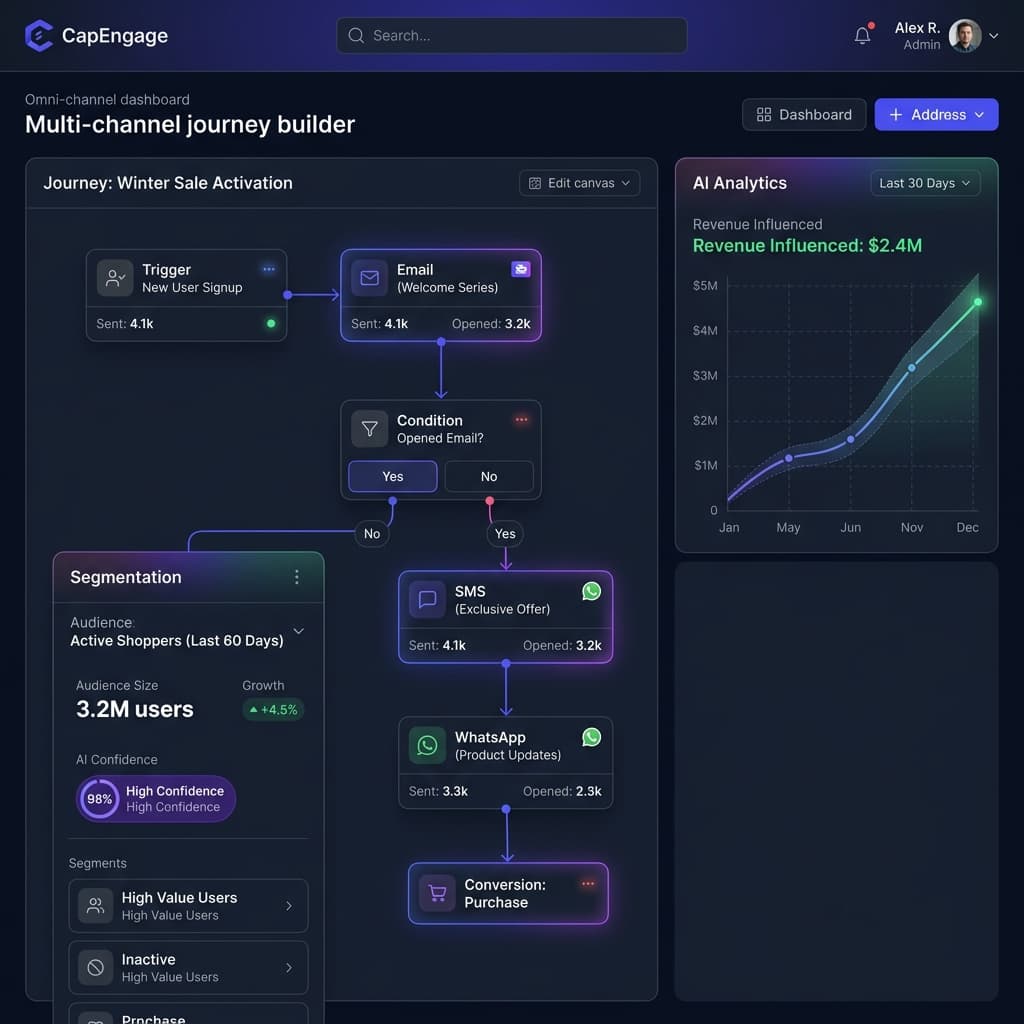
Task: Click the Dec data point on chart
Action: click(x=978, y=302)
